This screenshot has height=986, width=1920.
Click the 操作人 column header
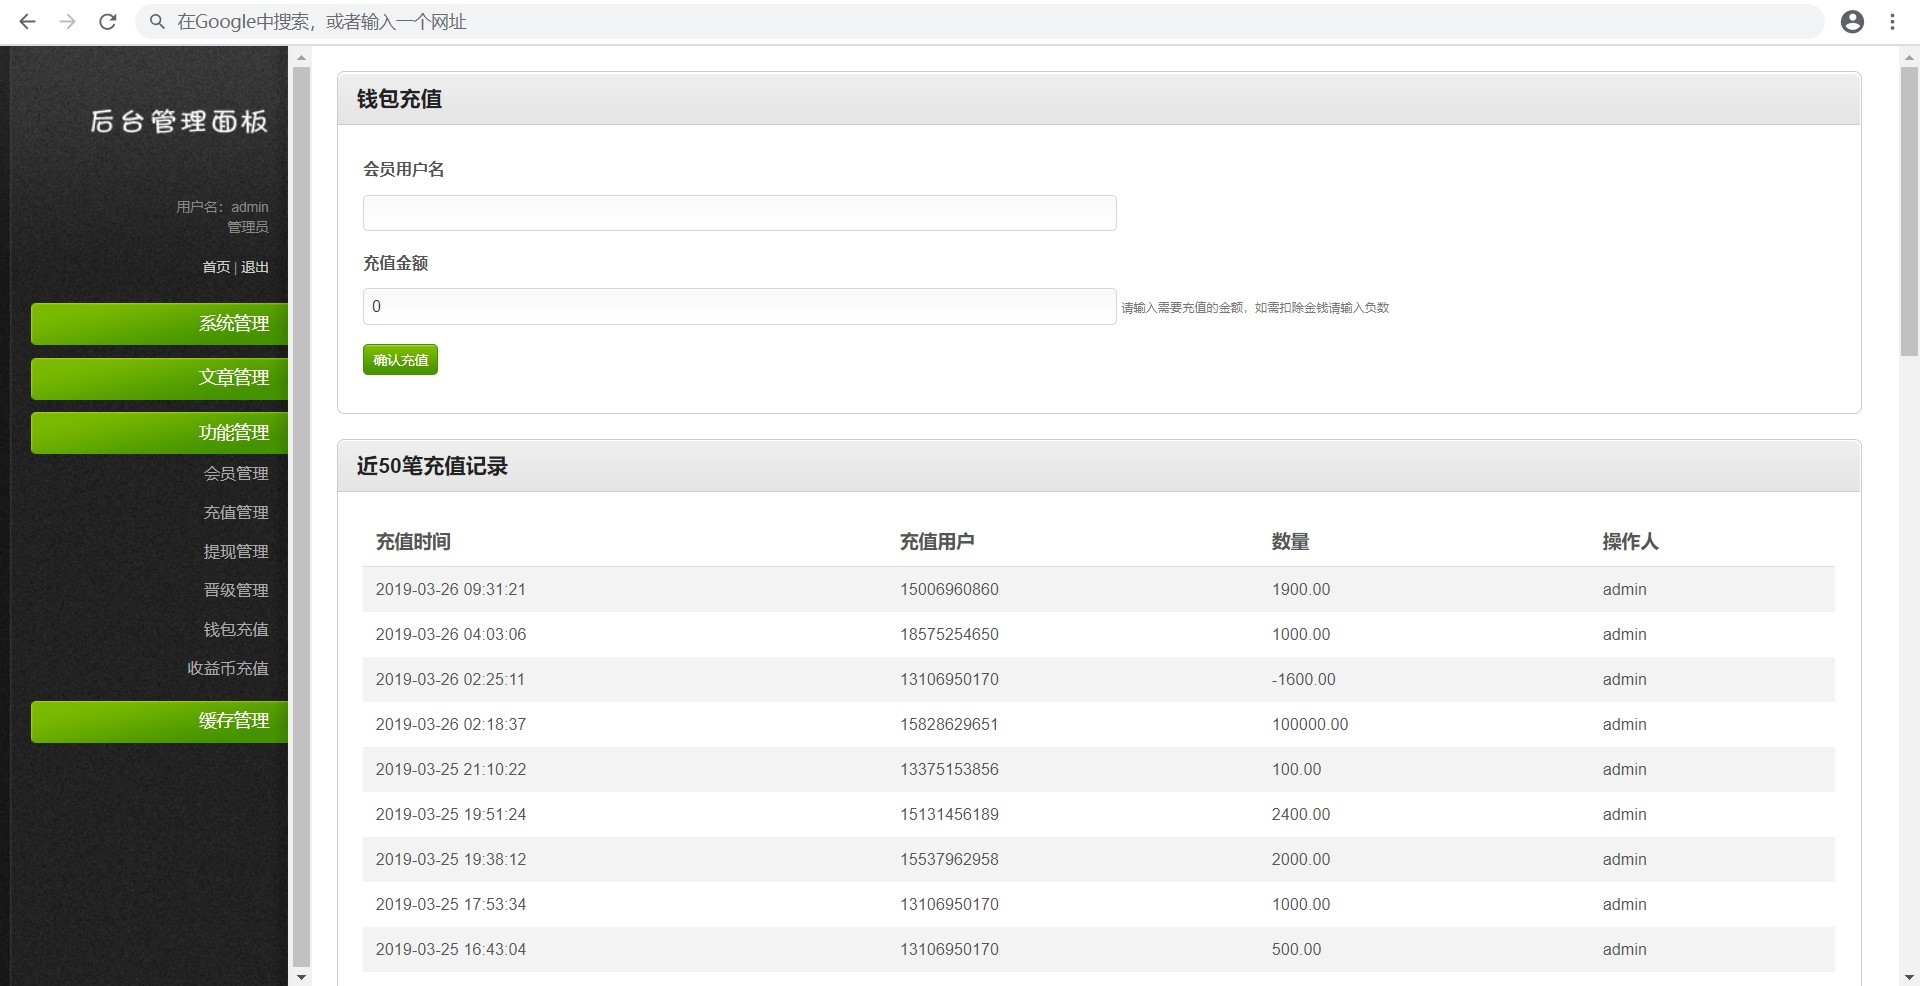tap(1630, 542)
